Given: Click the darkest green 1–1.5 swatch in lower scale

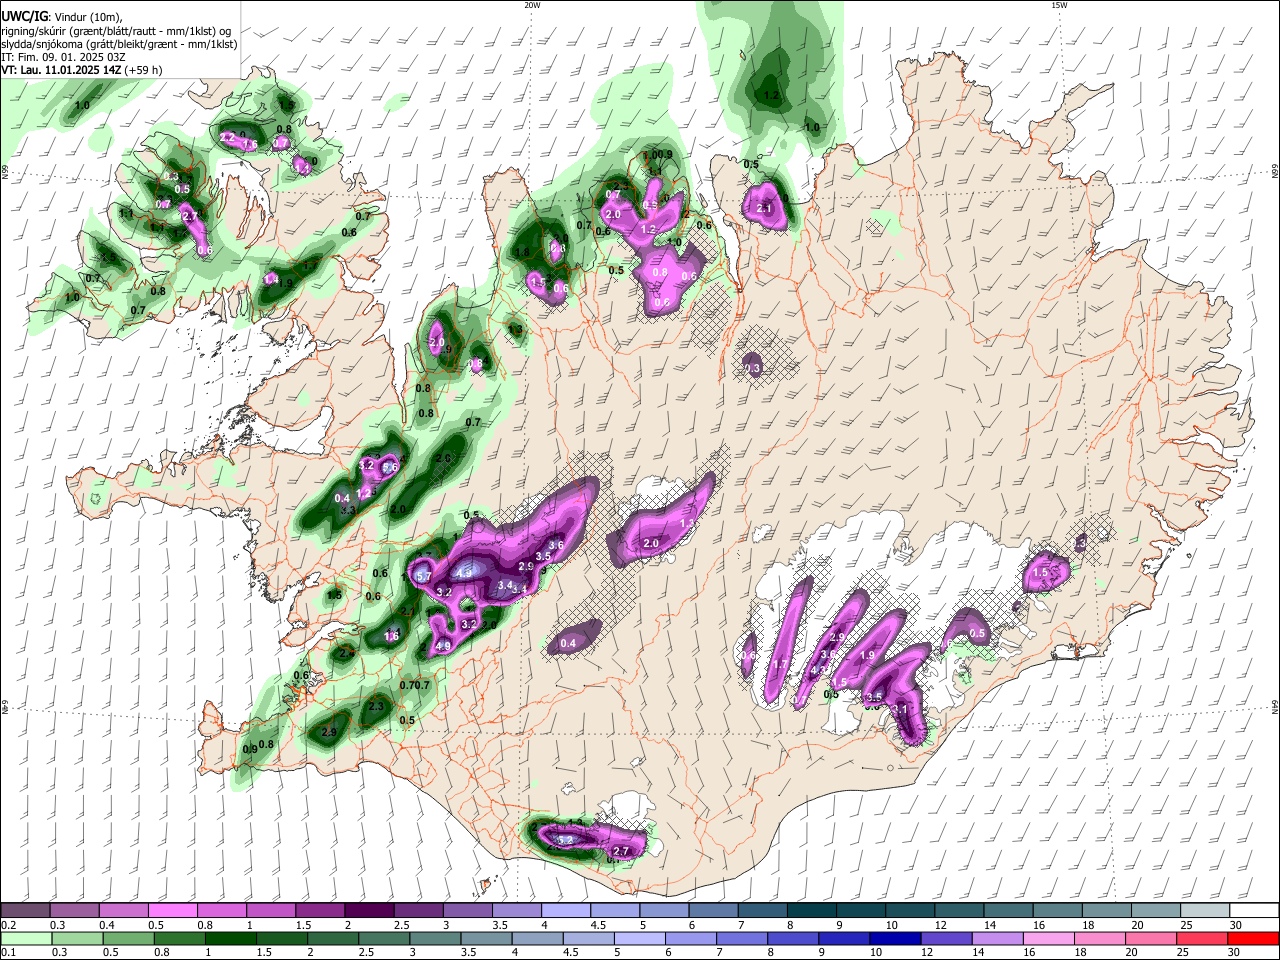Looking at the screenshot, I should tap(229, 938).
